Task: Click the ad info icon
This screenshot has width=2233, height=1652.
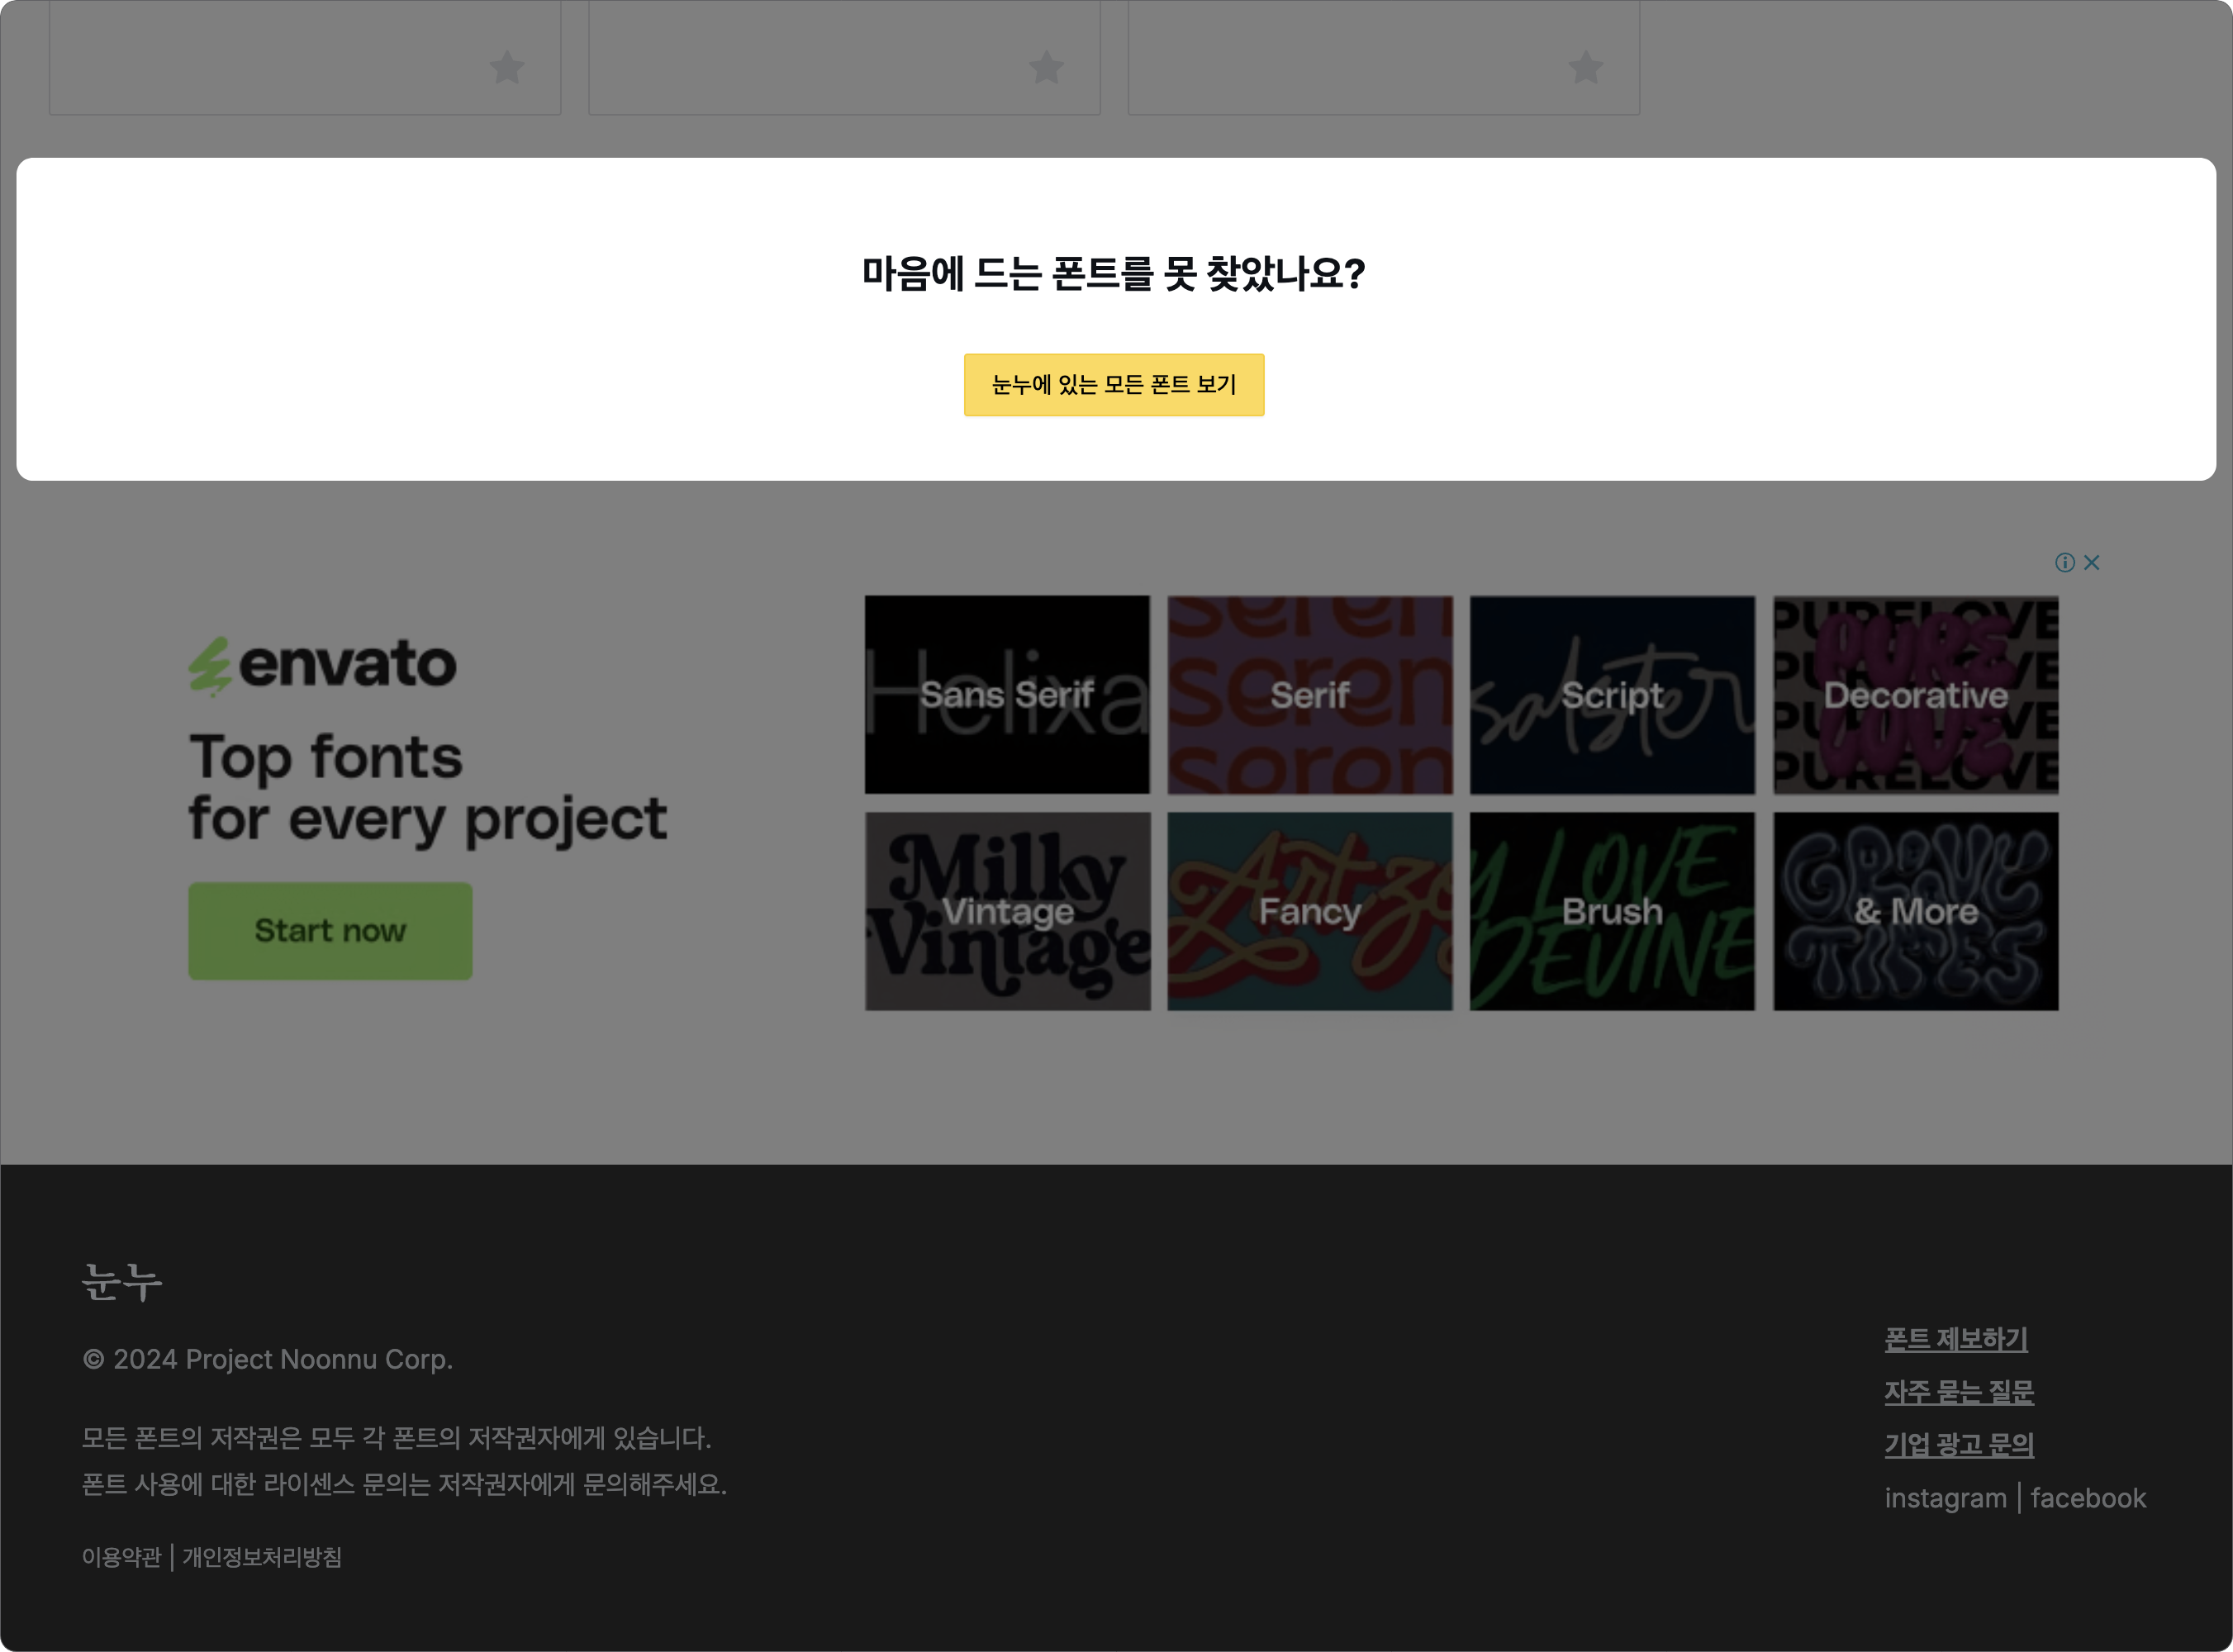Action: click(2064, 563)
